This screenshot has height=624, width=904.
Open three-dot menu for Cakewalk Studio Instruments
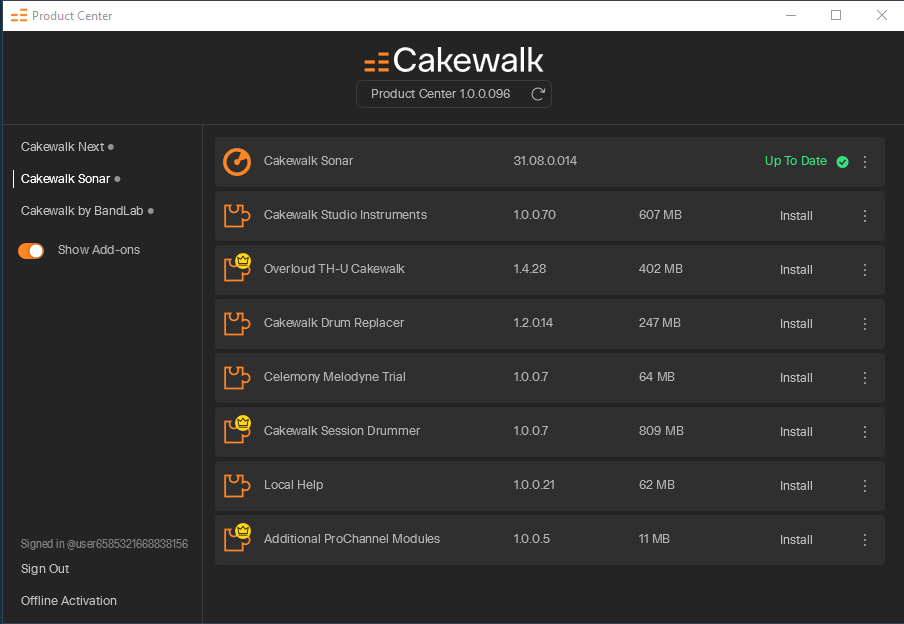click(865, 216)
